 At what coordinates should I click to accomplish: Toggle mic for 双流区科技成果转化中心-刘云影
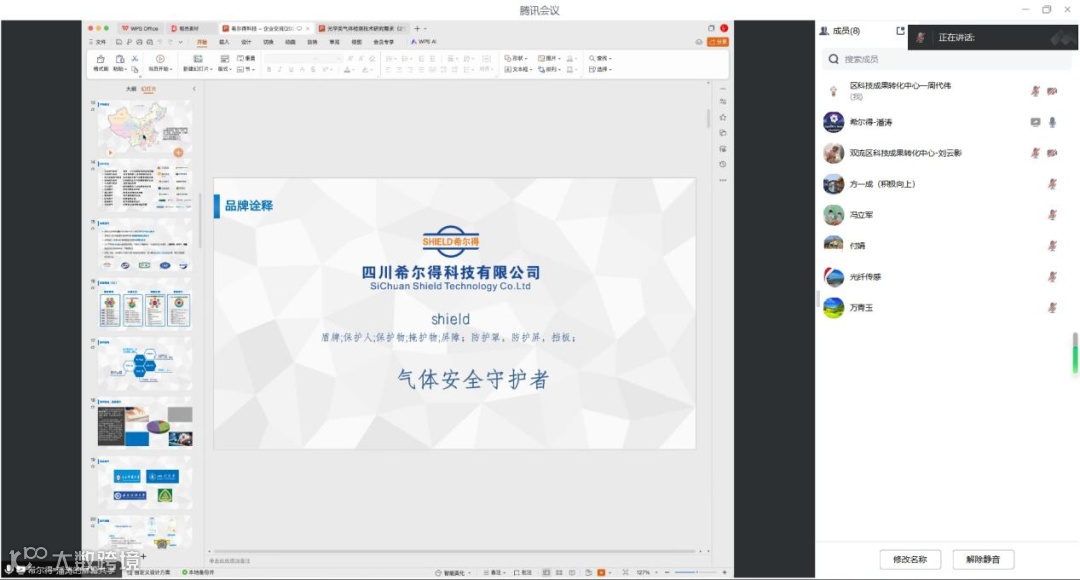pos(1035,153)
